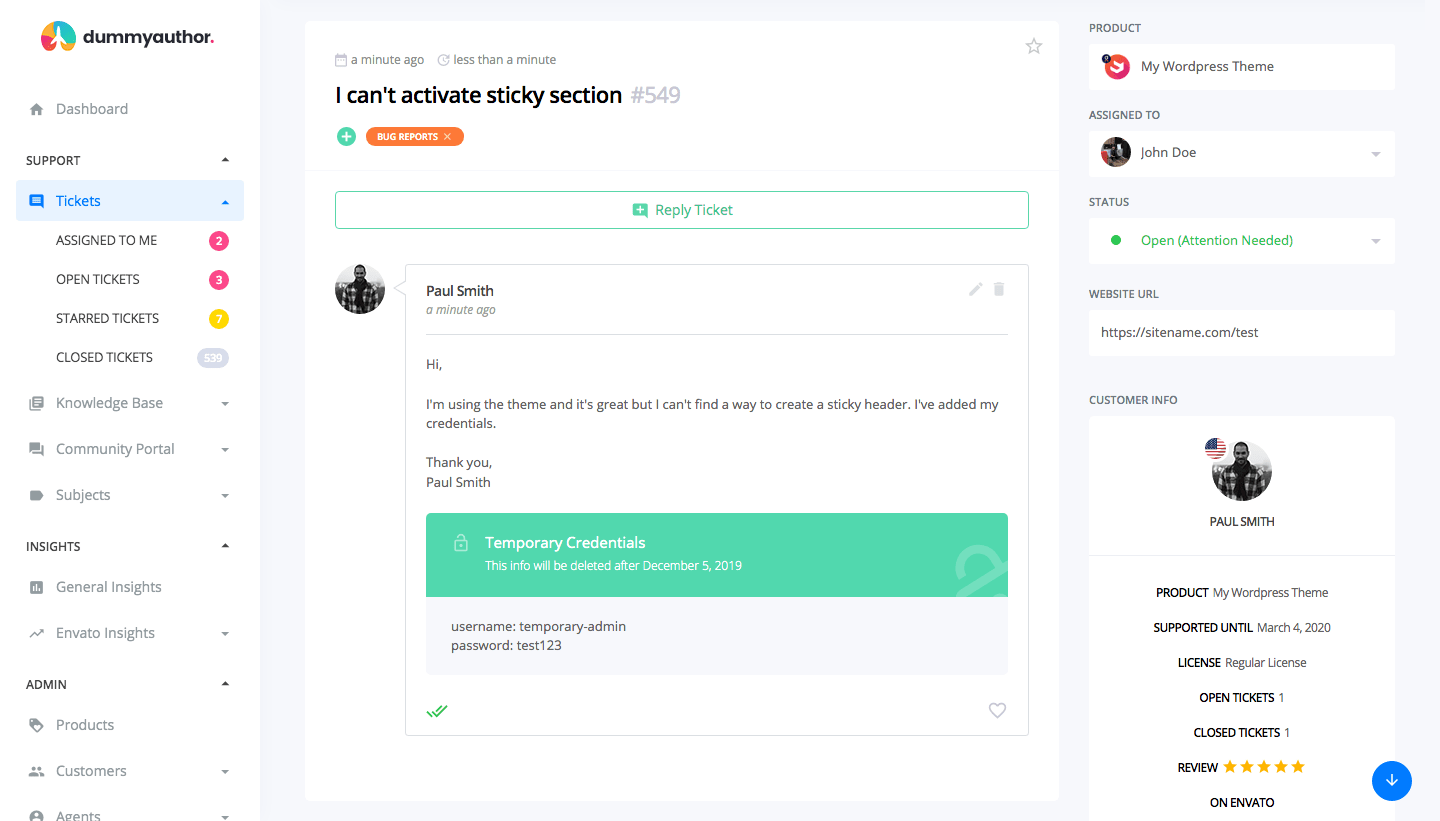Click the Dashboard home icon
Screen dimensions: 1440x821
37,109
